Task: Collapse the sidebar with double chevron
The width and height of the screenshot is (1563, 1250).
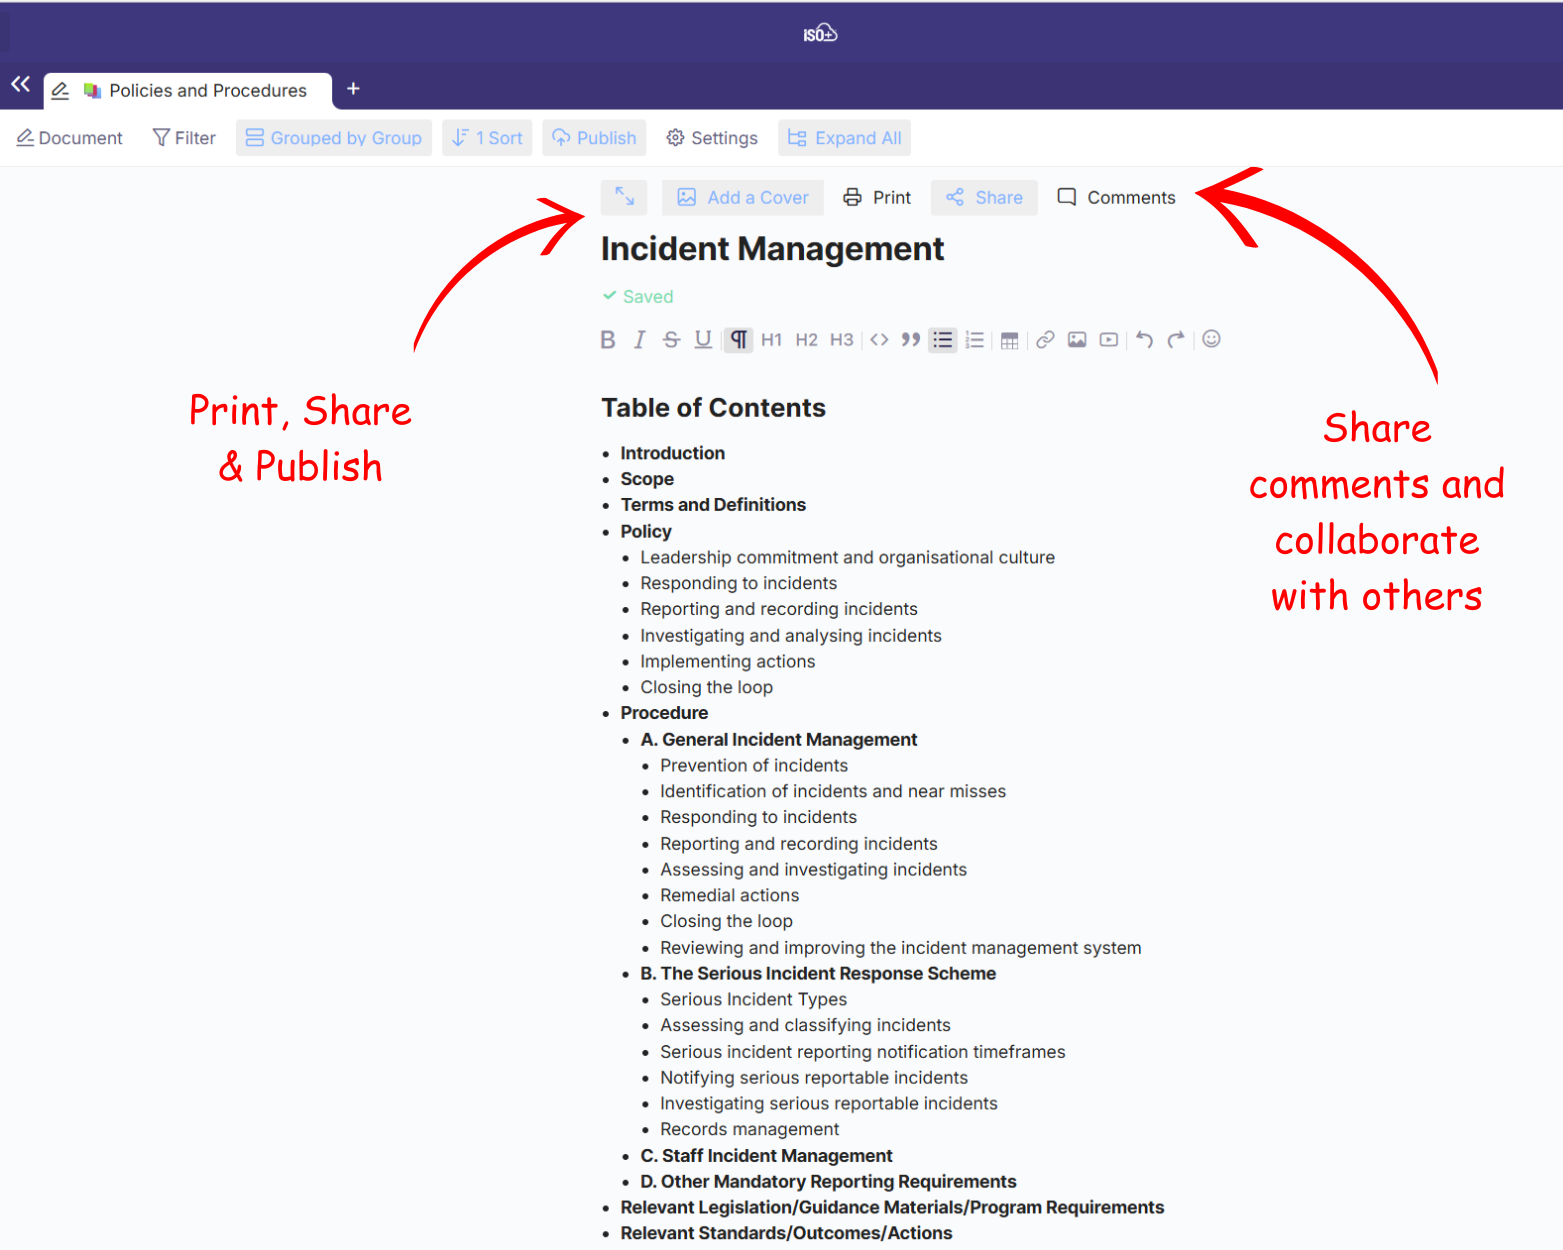Action: click(x=21, y=85)
